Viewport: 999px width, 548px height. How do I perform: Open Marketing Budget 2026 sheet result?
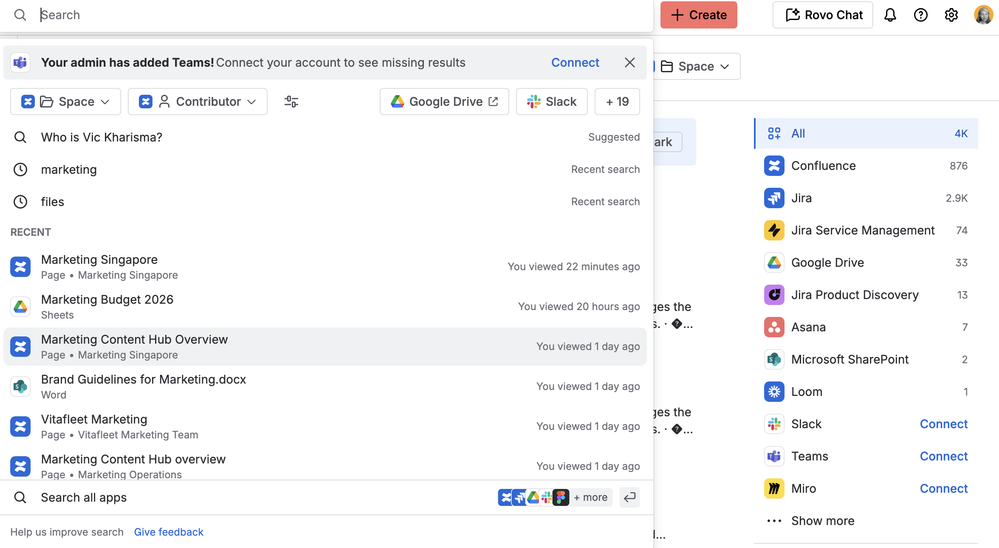(107, 300)
